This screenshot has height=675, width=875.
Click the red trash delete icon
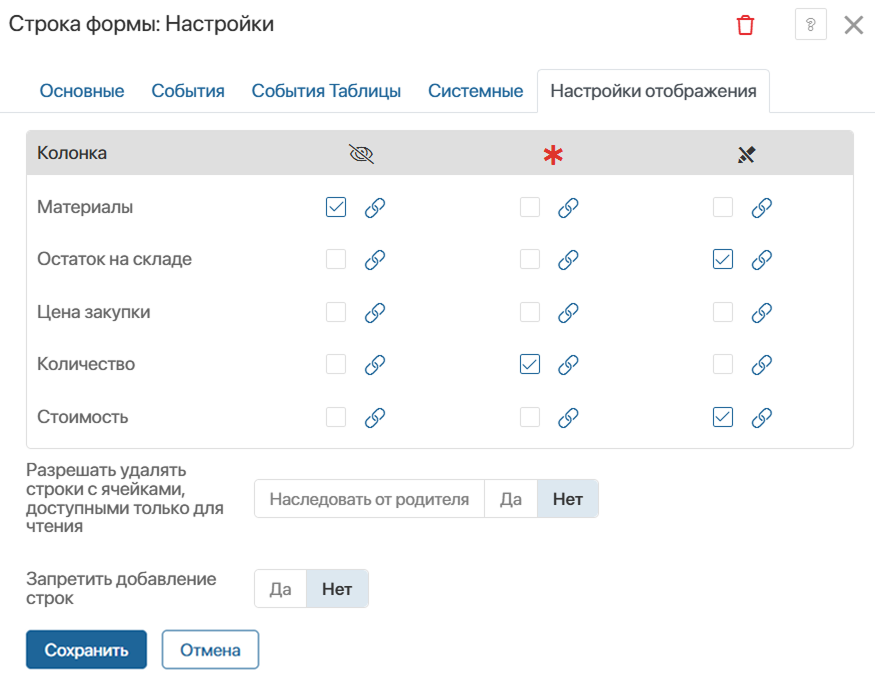(746, 25)
